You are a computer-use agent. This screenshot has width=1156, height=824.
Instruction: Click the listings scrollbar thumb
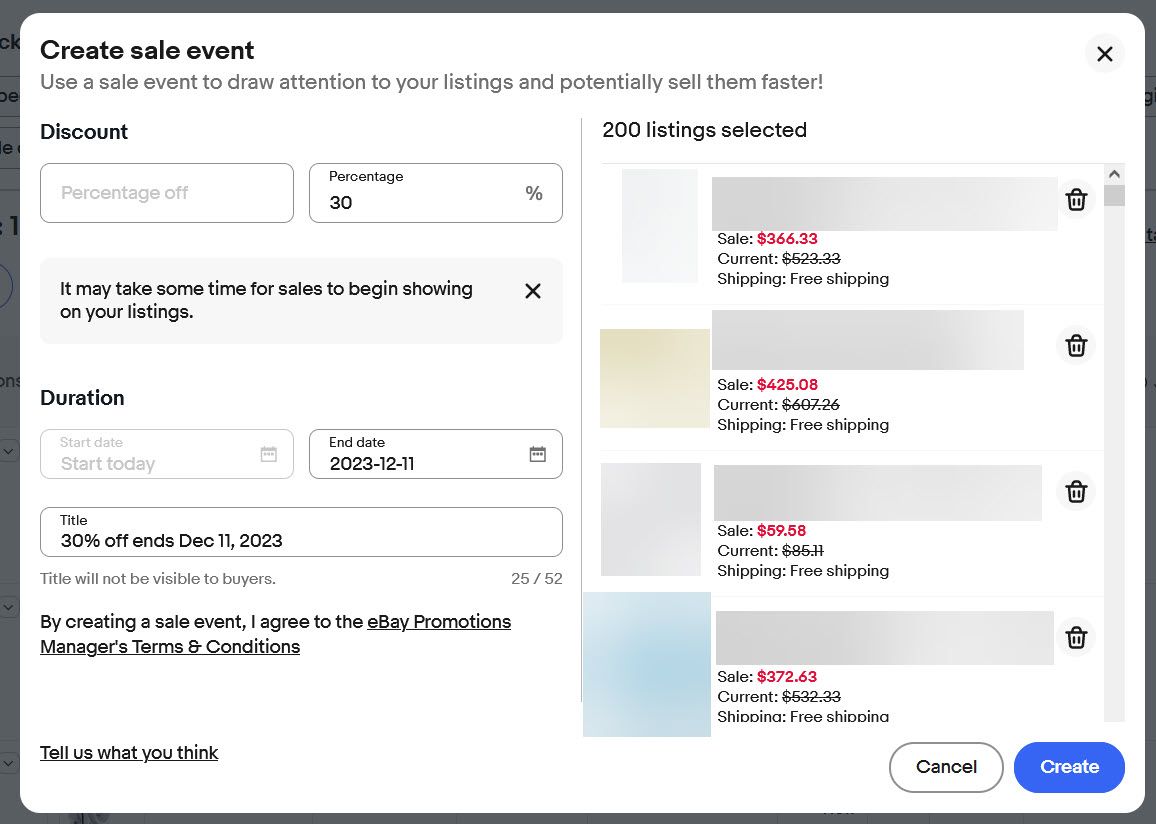click(x=1114, y=195)
